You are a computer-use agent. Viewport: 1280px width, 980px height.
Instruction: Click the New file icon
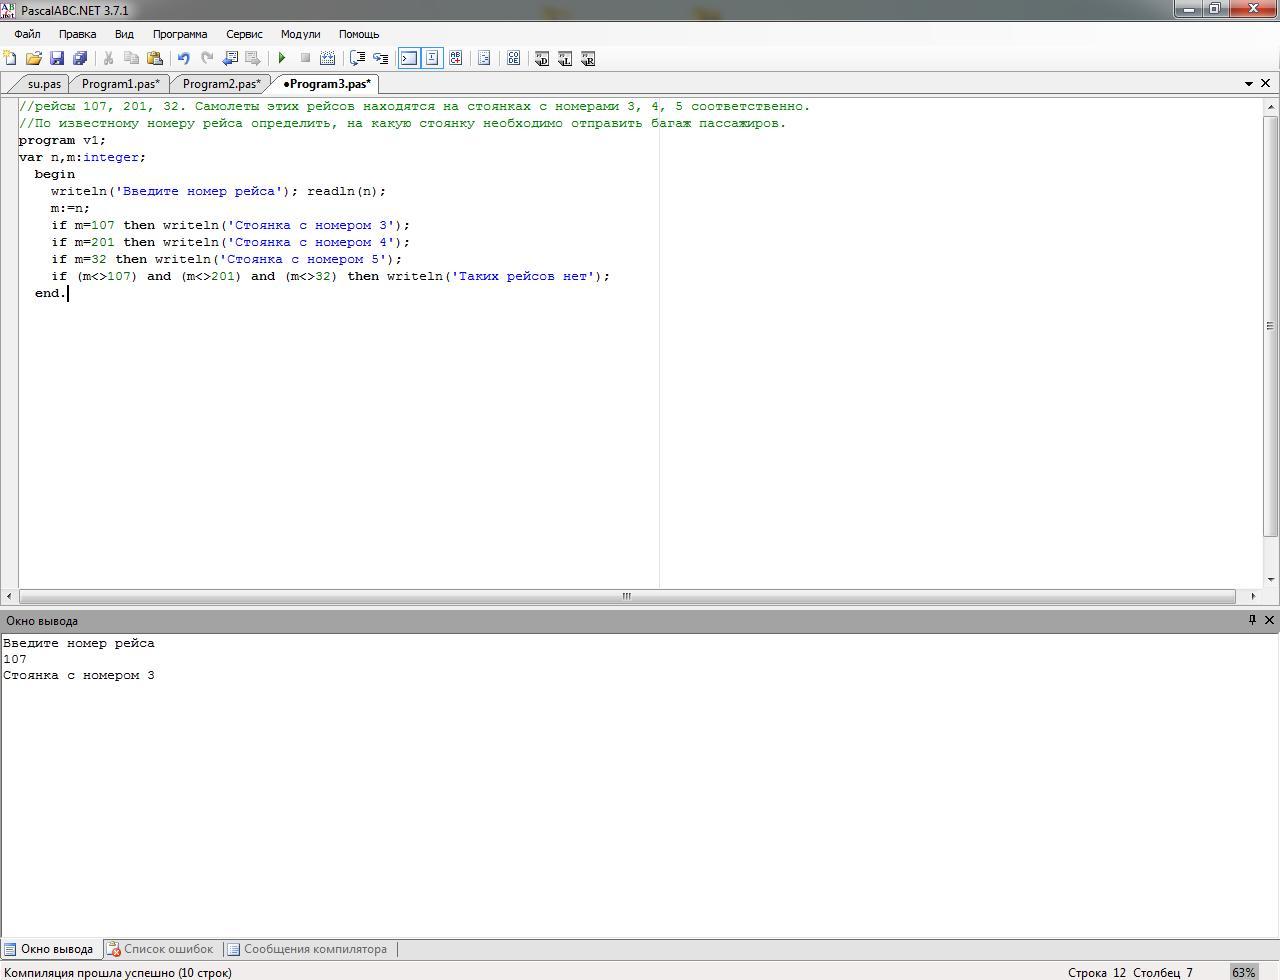(x=11, y=59)
